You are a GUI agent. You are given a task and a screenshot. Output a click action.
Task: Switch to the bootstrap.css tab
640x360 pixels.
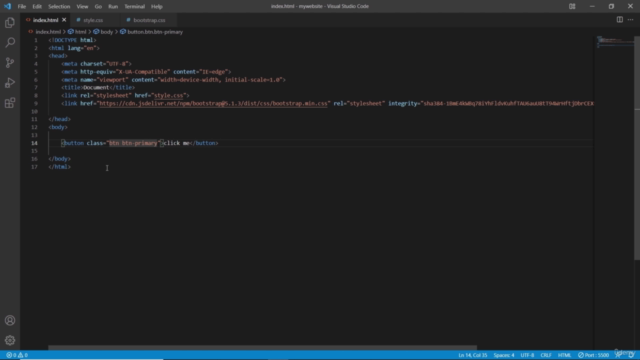(149, 20)
